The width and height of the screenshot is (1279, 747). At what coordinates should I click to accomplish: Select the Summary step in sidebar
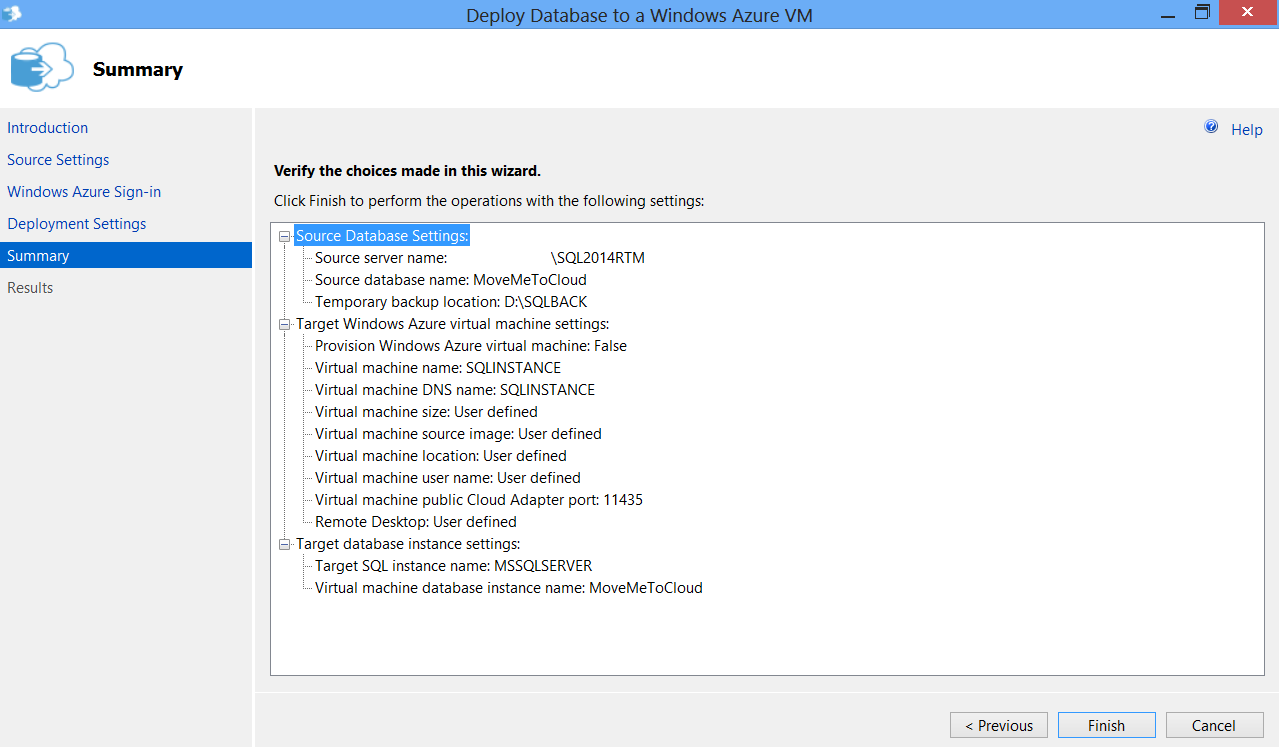click(38, 256)
